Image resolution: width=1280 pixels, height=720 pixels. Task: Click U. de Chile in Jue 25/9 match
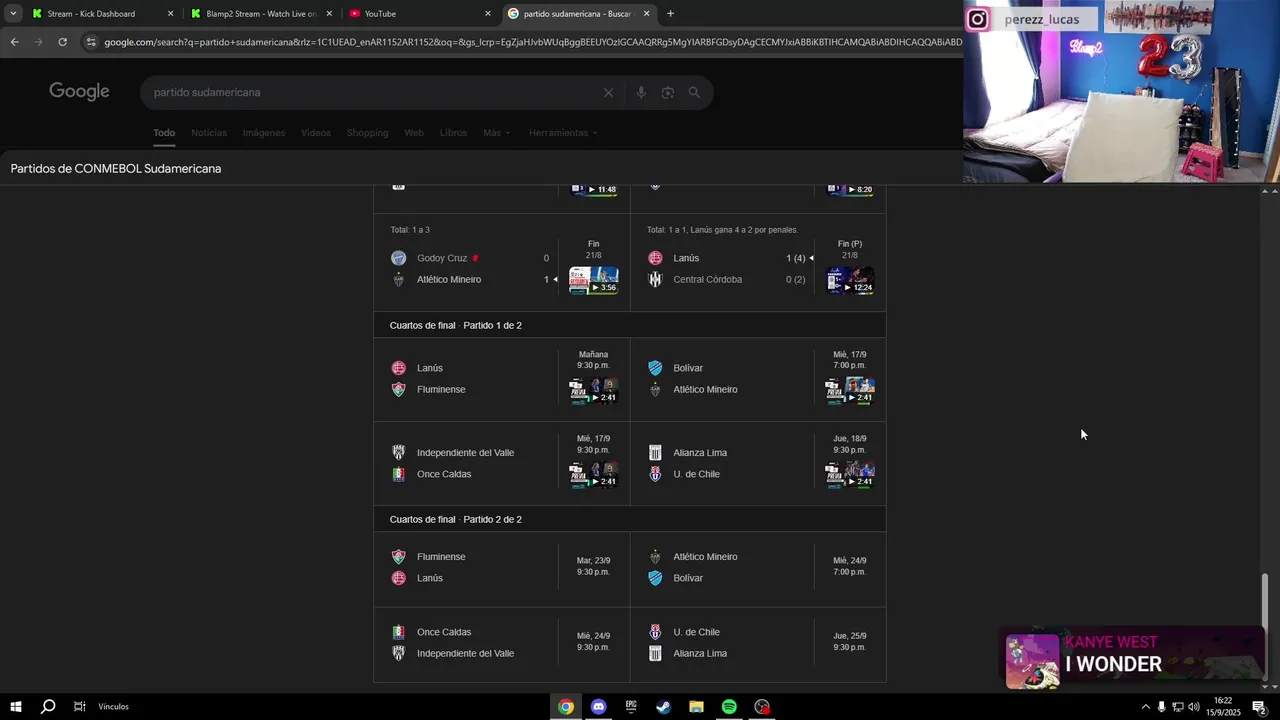[x=696, y=632]
